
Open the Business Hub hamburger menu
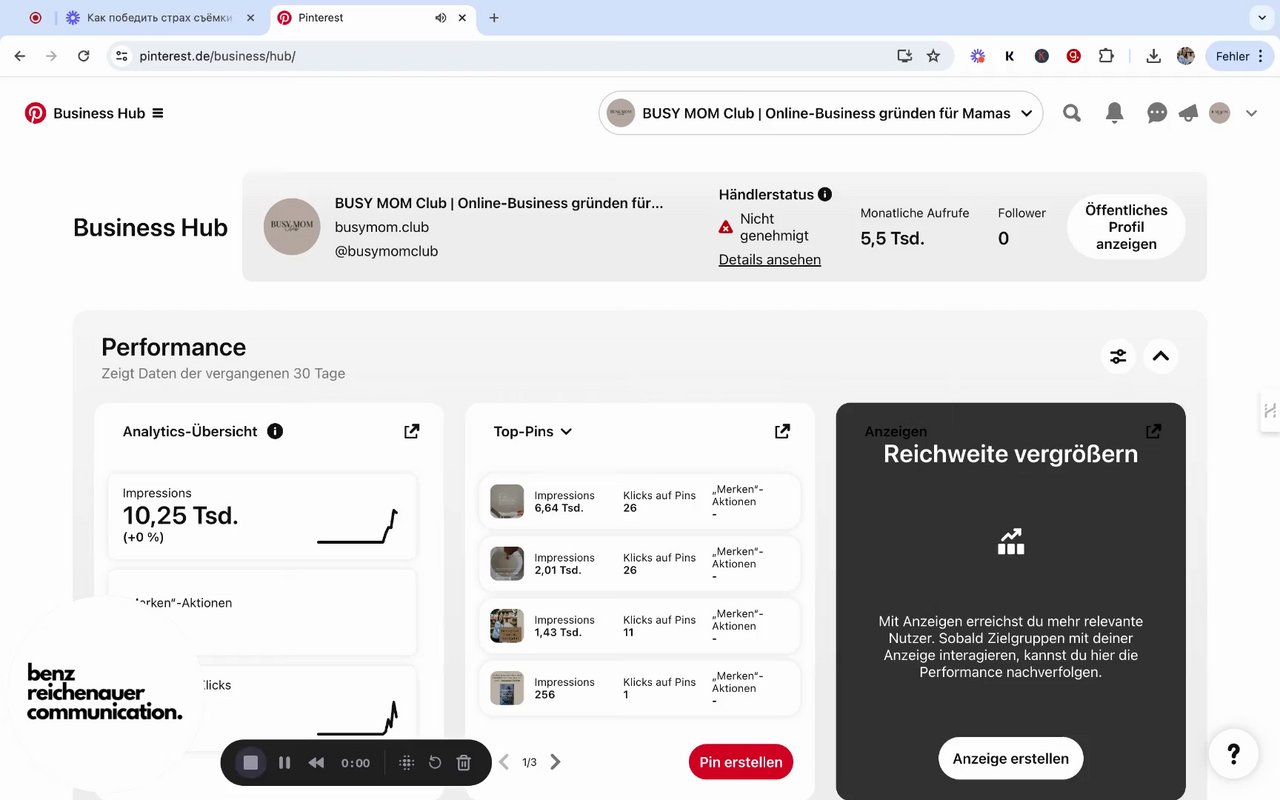tap(157, 113)
